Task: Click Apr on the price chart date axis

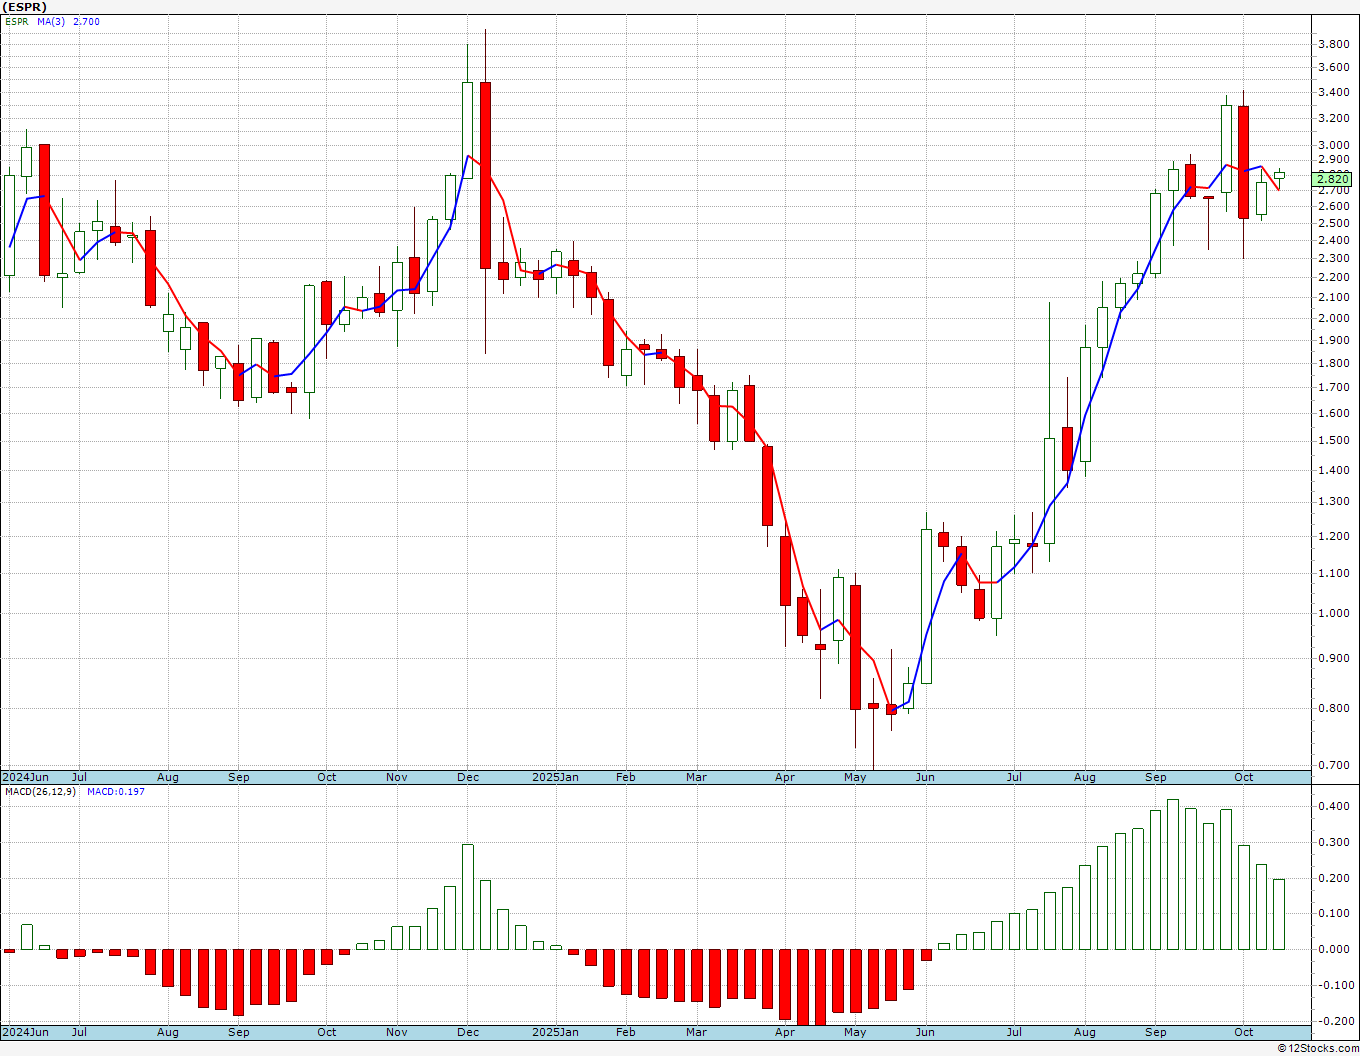Action: (x=785, y=777)
